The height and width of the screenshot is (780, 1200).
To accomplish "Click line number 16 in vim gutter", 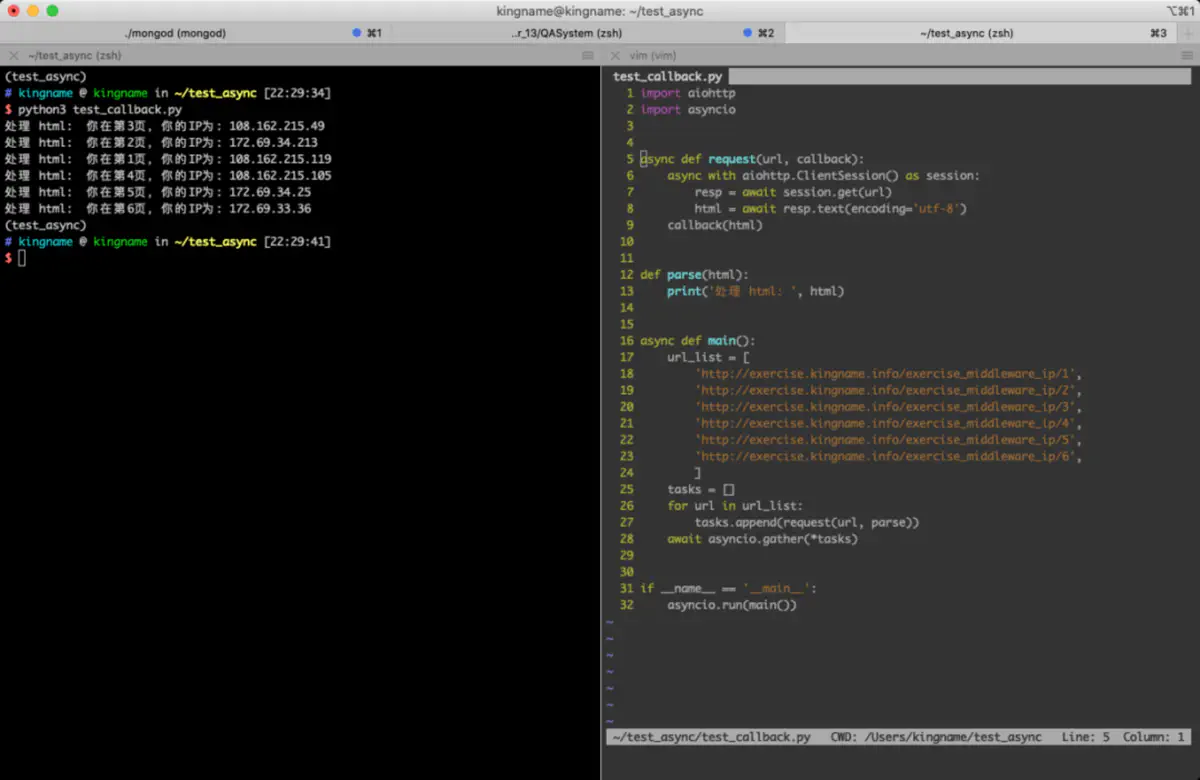I will coord(626,341).
